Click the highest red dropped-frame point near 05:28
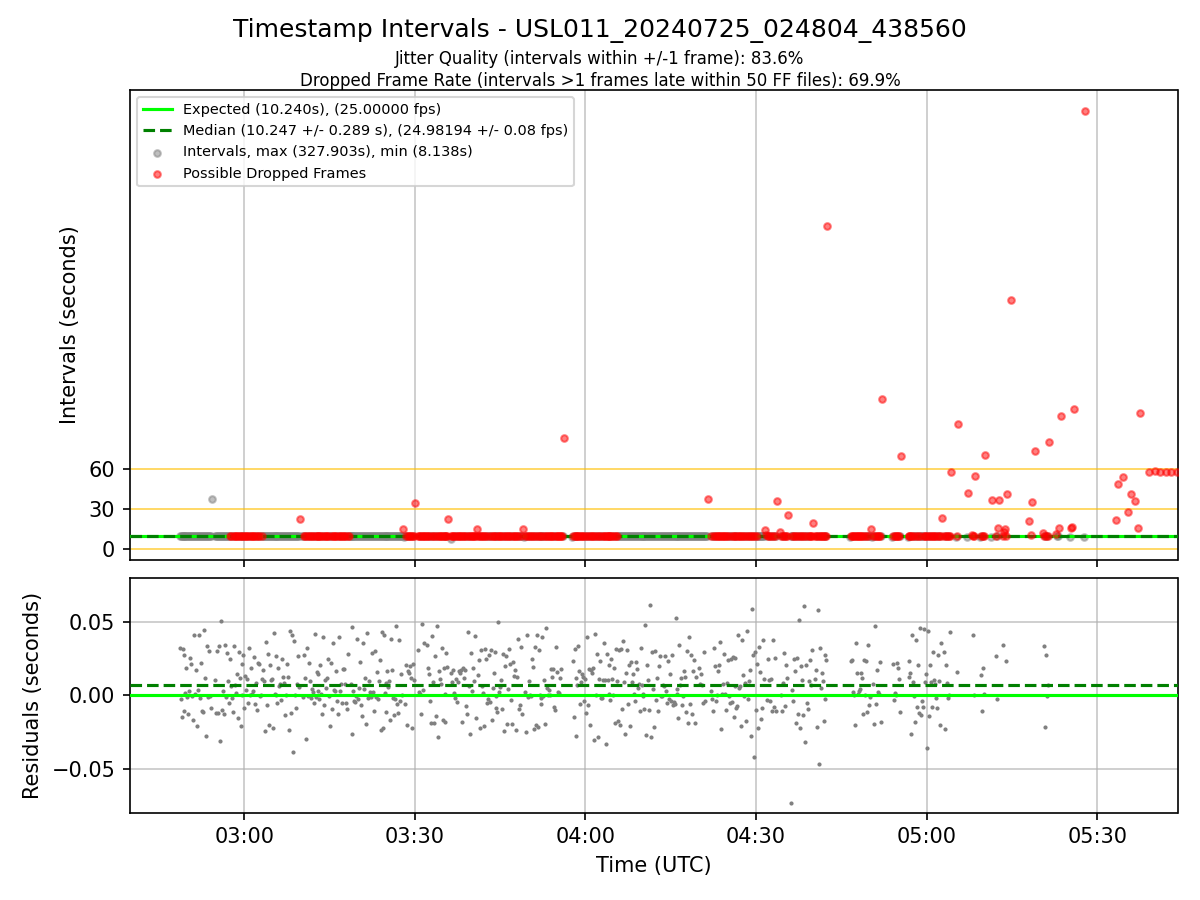Screen dimensions: 1200x900 point(1085,111)
